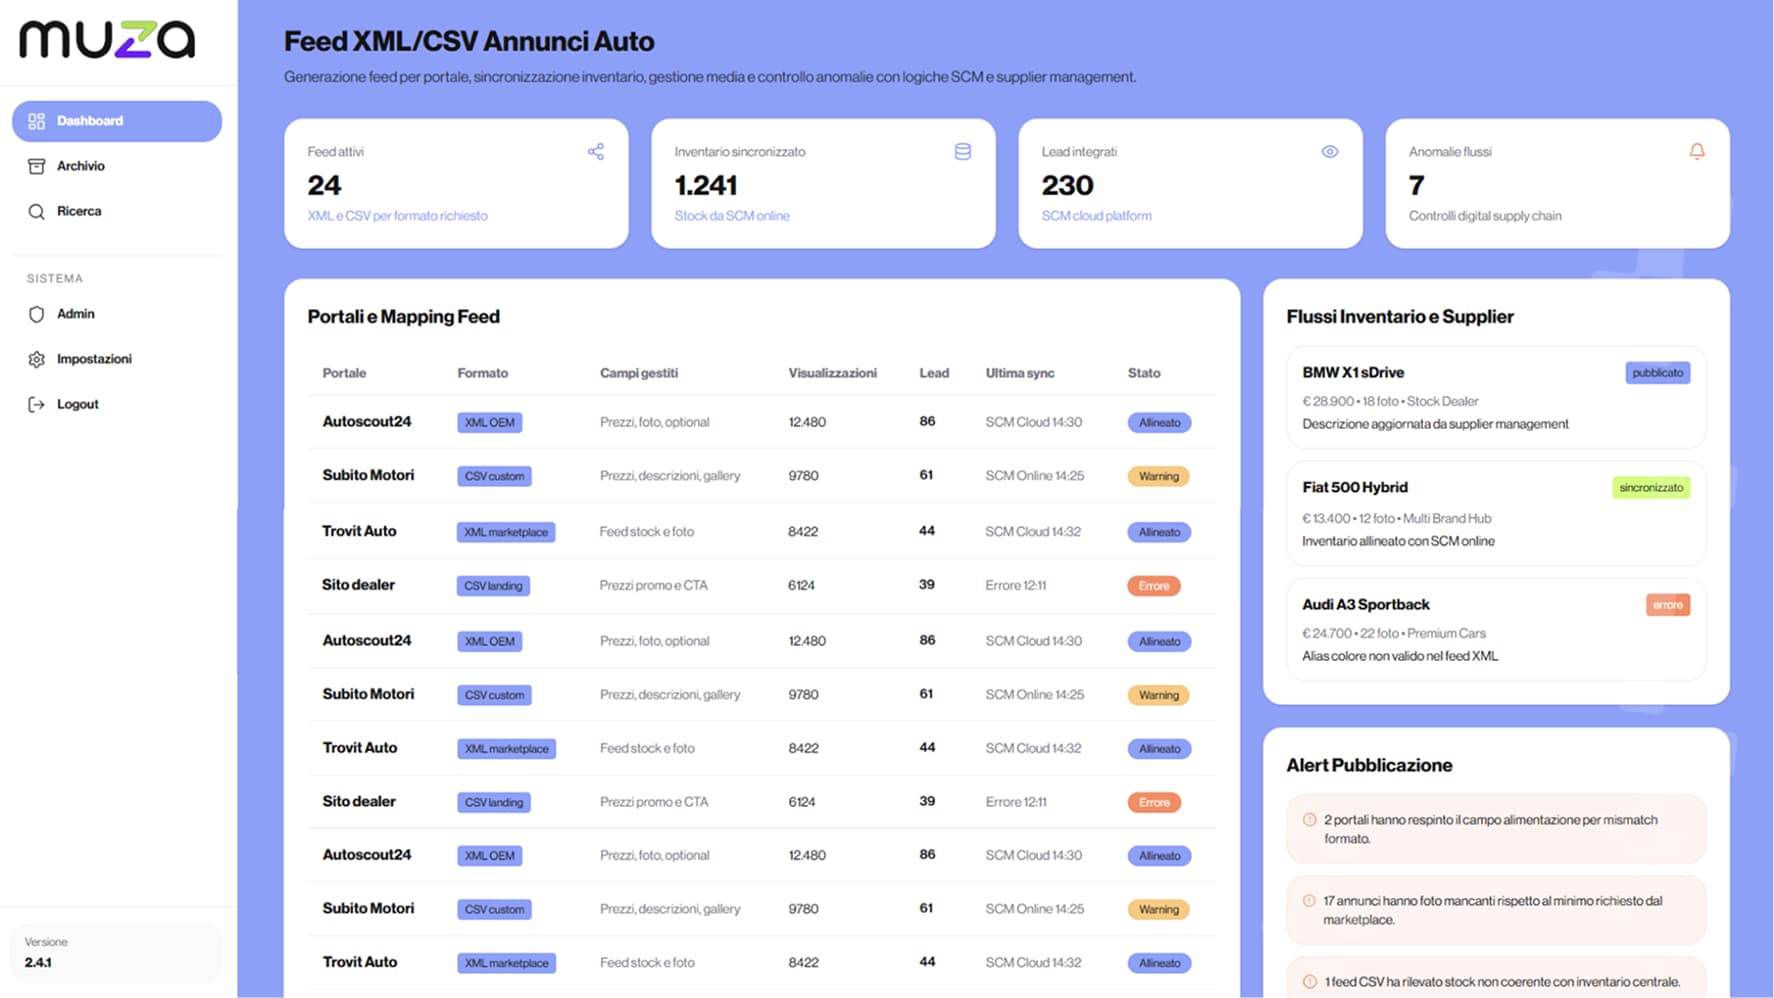Click the Logout arrow icon

pyautogui.click(x=37, y=404)
